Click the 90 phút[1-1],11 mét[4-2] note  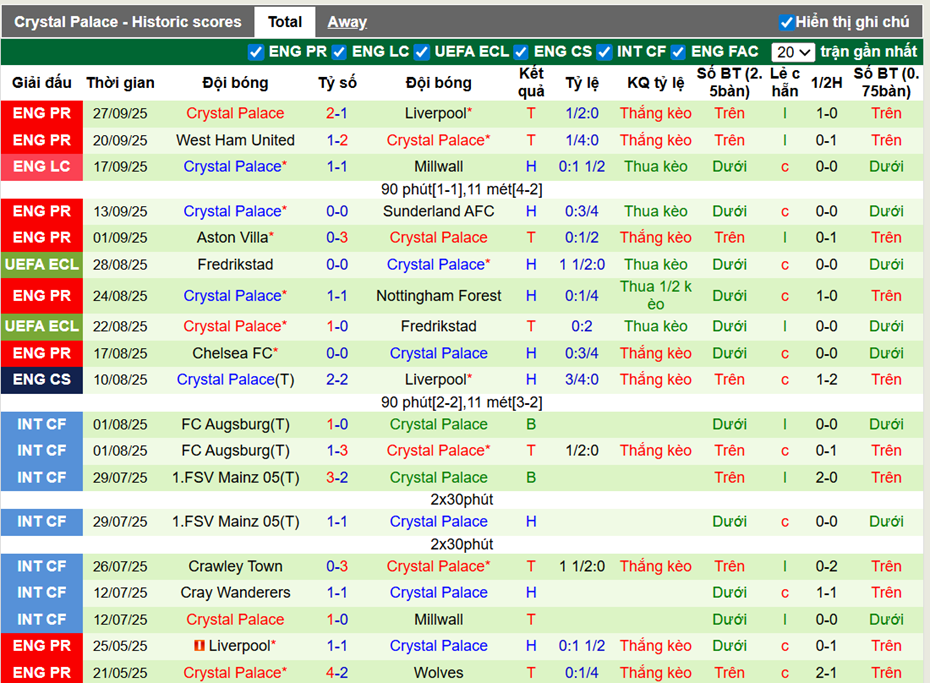[461, 190]
